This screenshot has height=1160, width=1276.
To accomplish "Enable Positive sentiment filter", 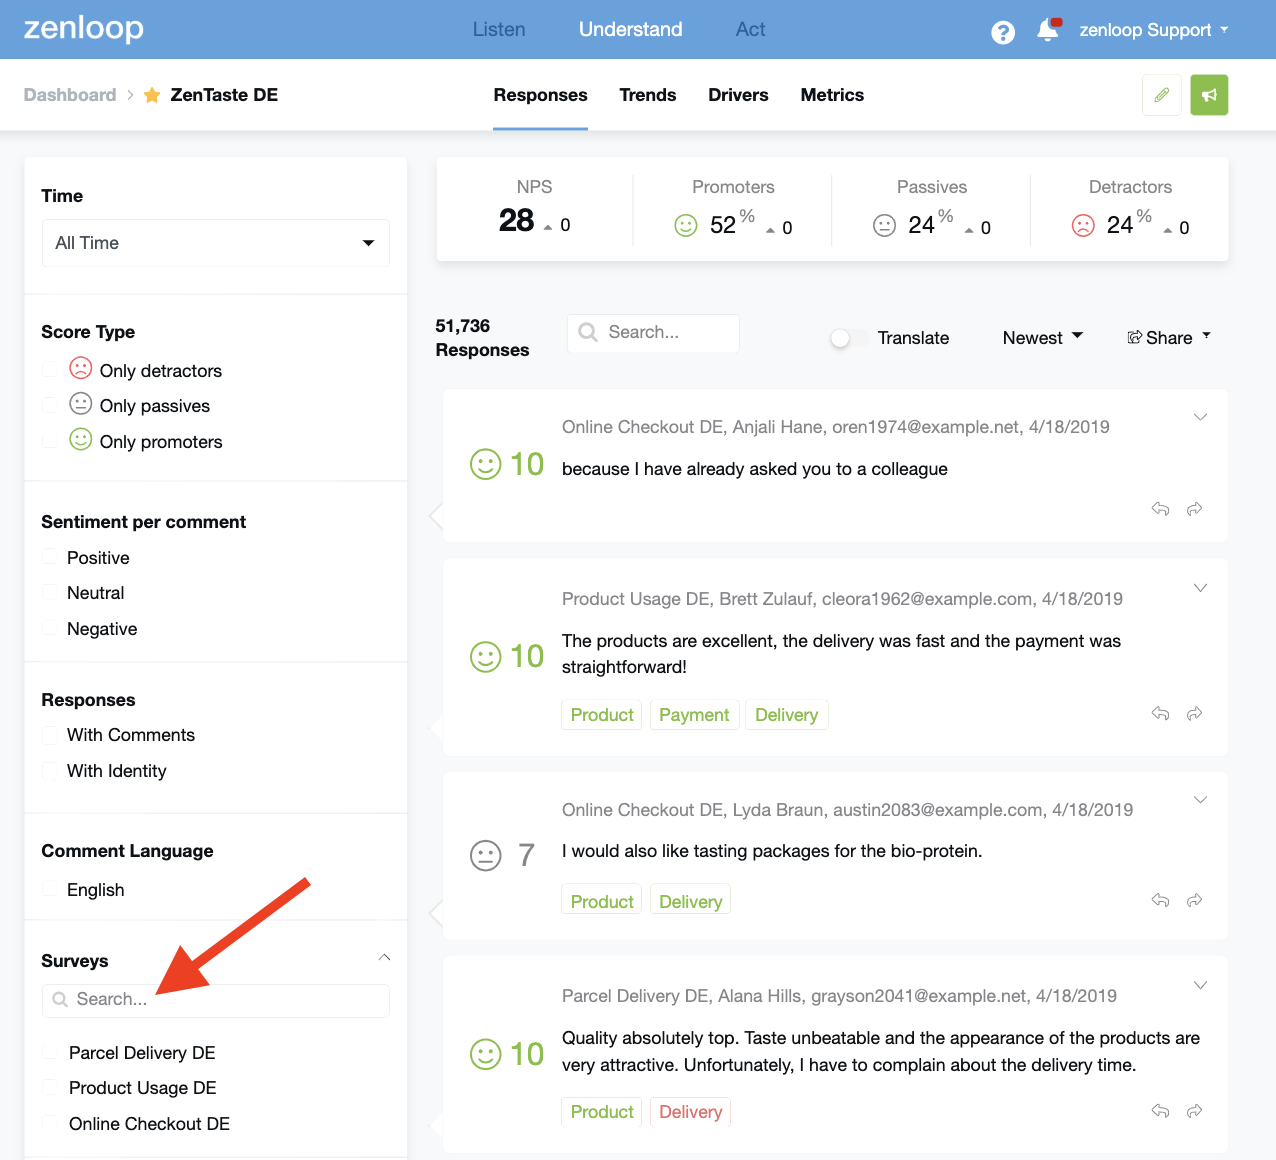I will (x=50, y=557).
